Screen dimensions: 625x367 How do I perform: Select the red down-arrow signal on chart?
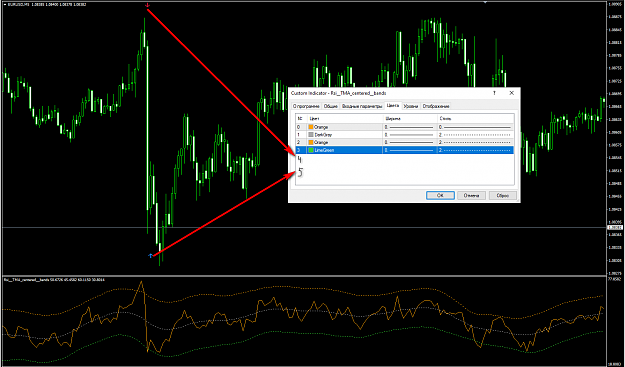tap(147, 6)
